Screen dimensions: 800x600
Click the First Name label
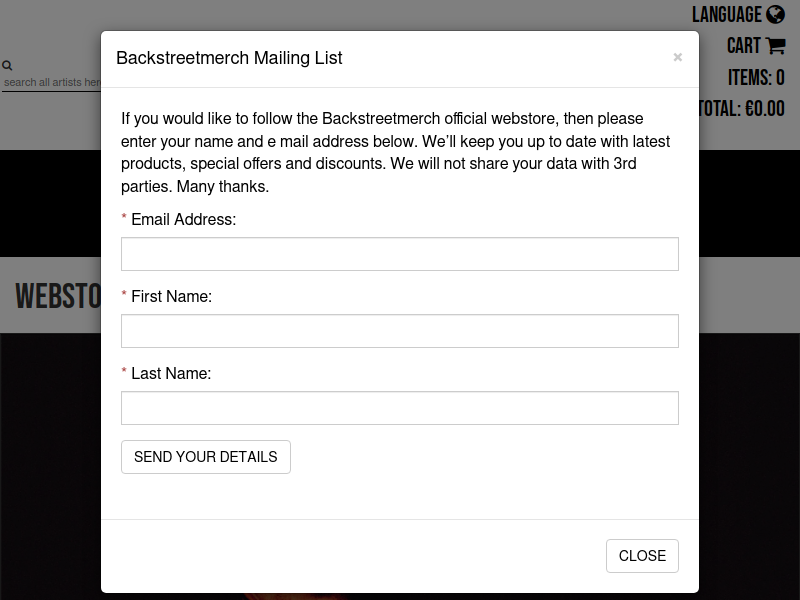171,296
